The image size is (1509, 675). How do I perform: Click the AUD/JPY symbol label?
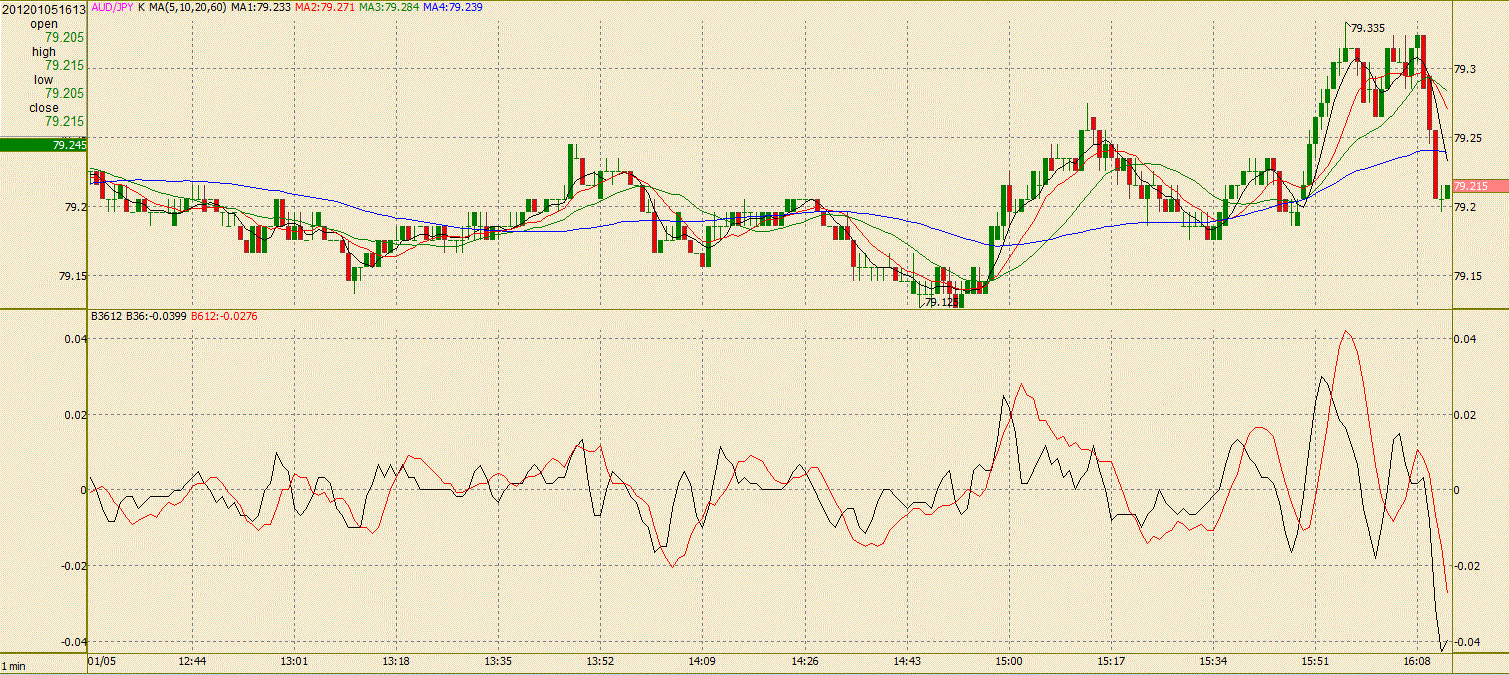tap(111, 6)
